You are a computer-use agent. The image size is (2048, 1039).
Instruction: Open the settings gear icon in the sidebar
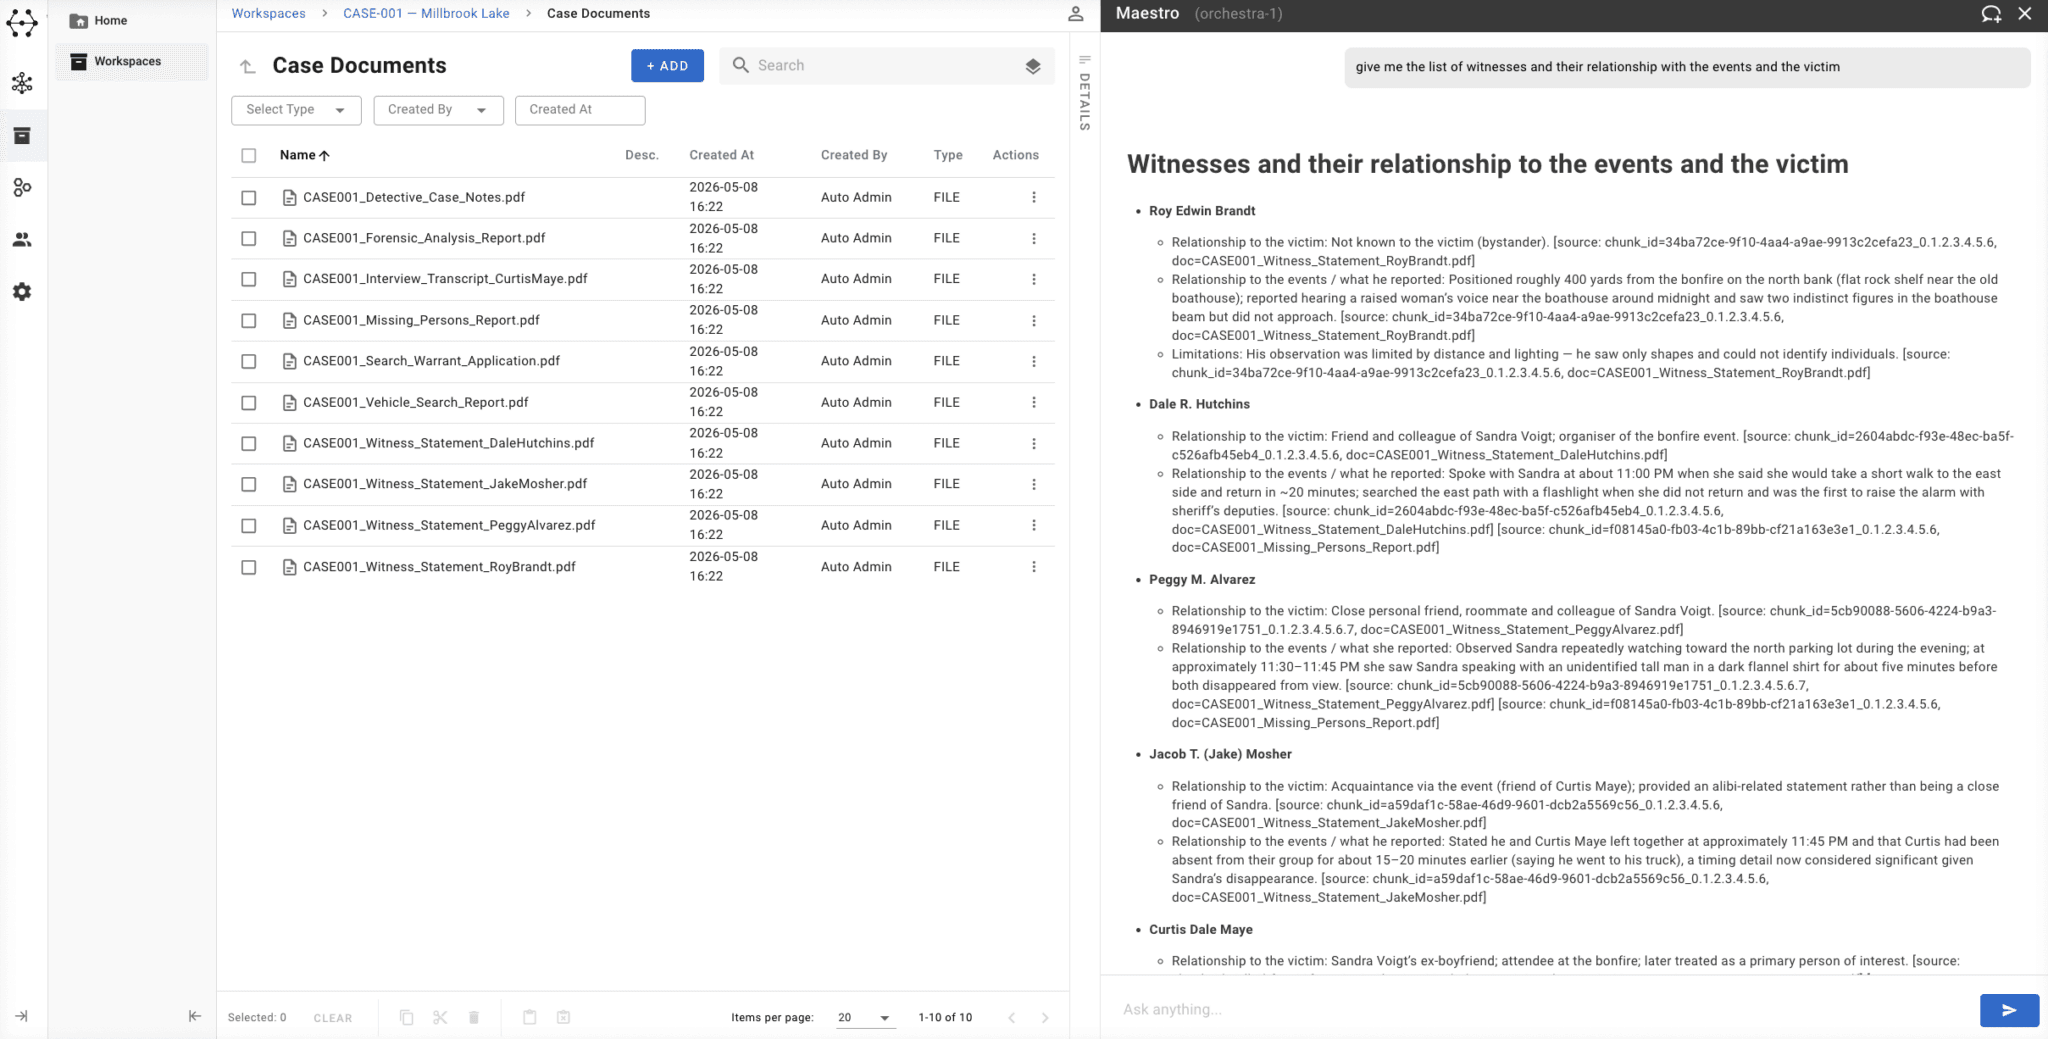22,292
